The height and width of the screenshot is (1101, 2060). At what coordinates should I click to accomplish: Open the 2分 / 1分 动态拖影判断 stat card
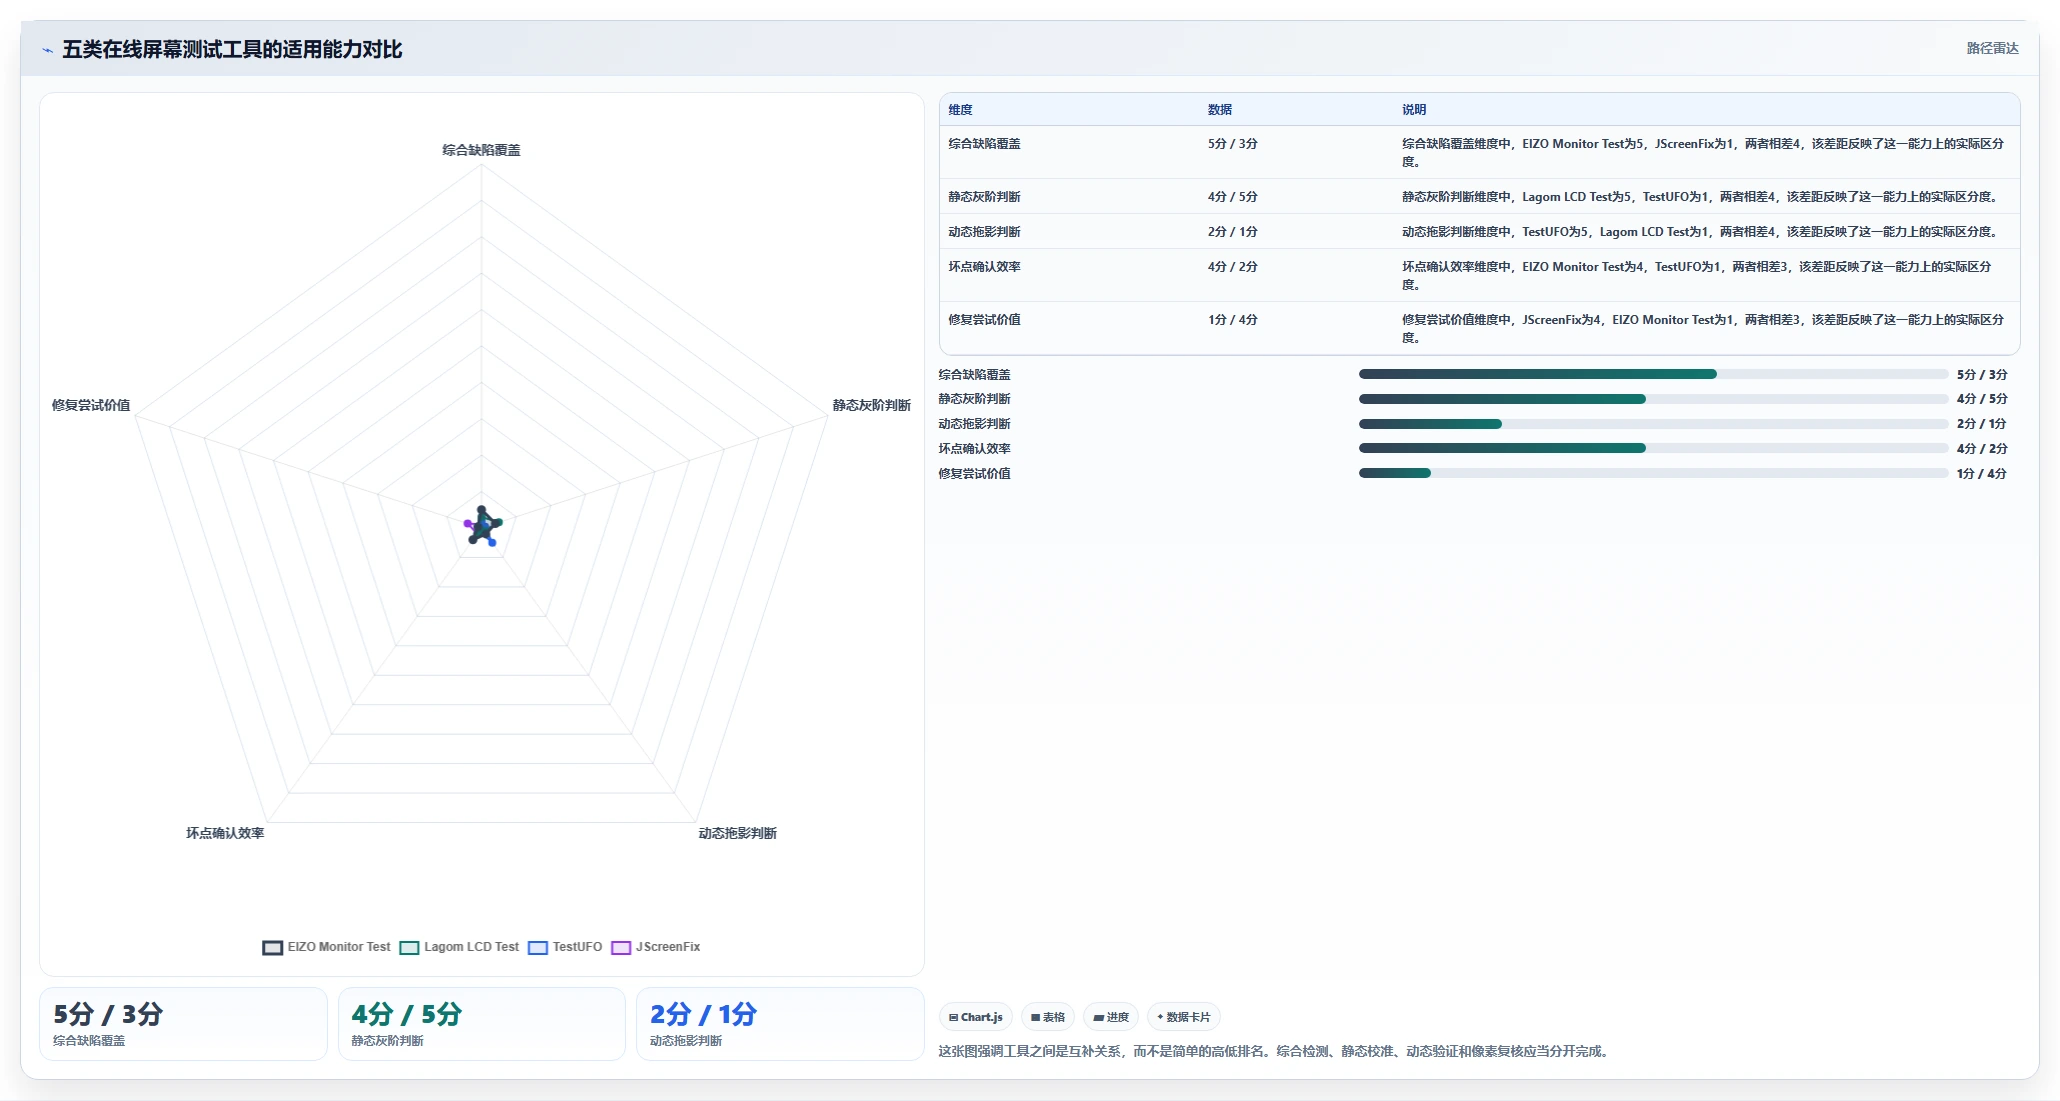(780, 1024)
